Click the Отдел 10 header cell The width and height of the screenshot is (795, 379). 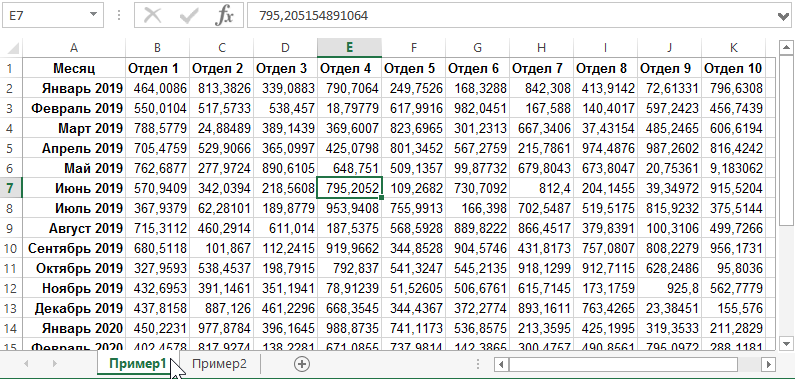pyautogui.click(x=733, y=68)
